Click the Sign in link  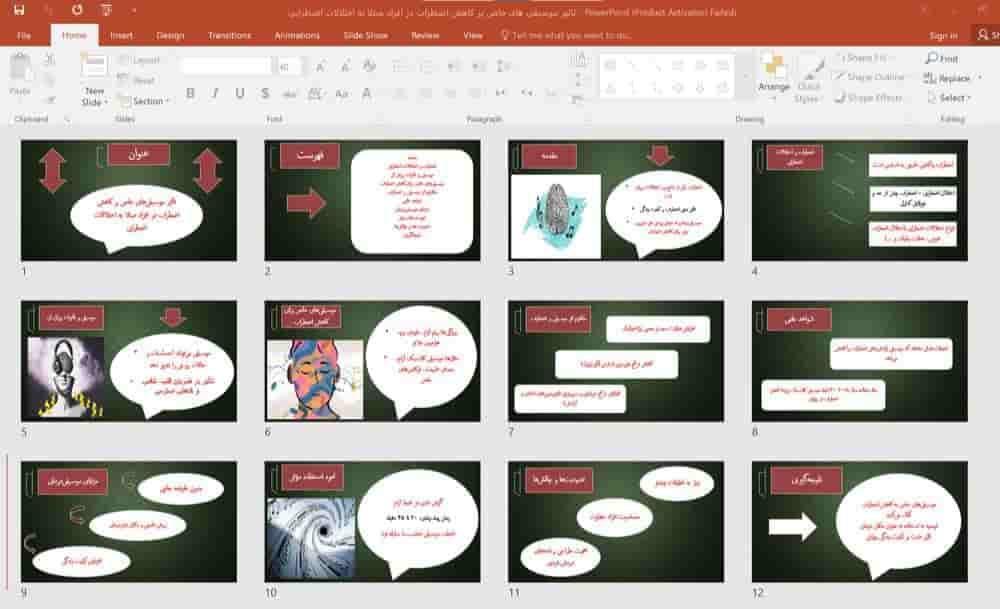943,36
